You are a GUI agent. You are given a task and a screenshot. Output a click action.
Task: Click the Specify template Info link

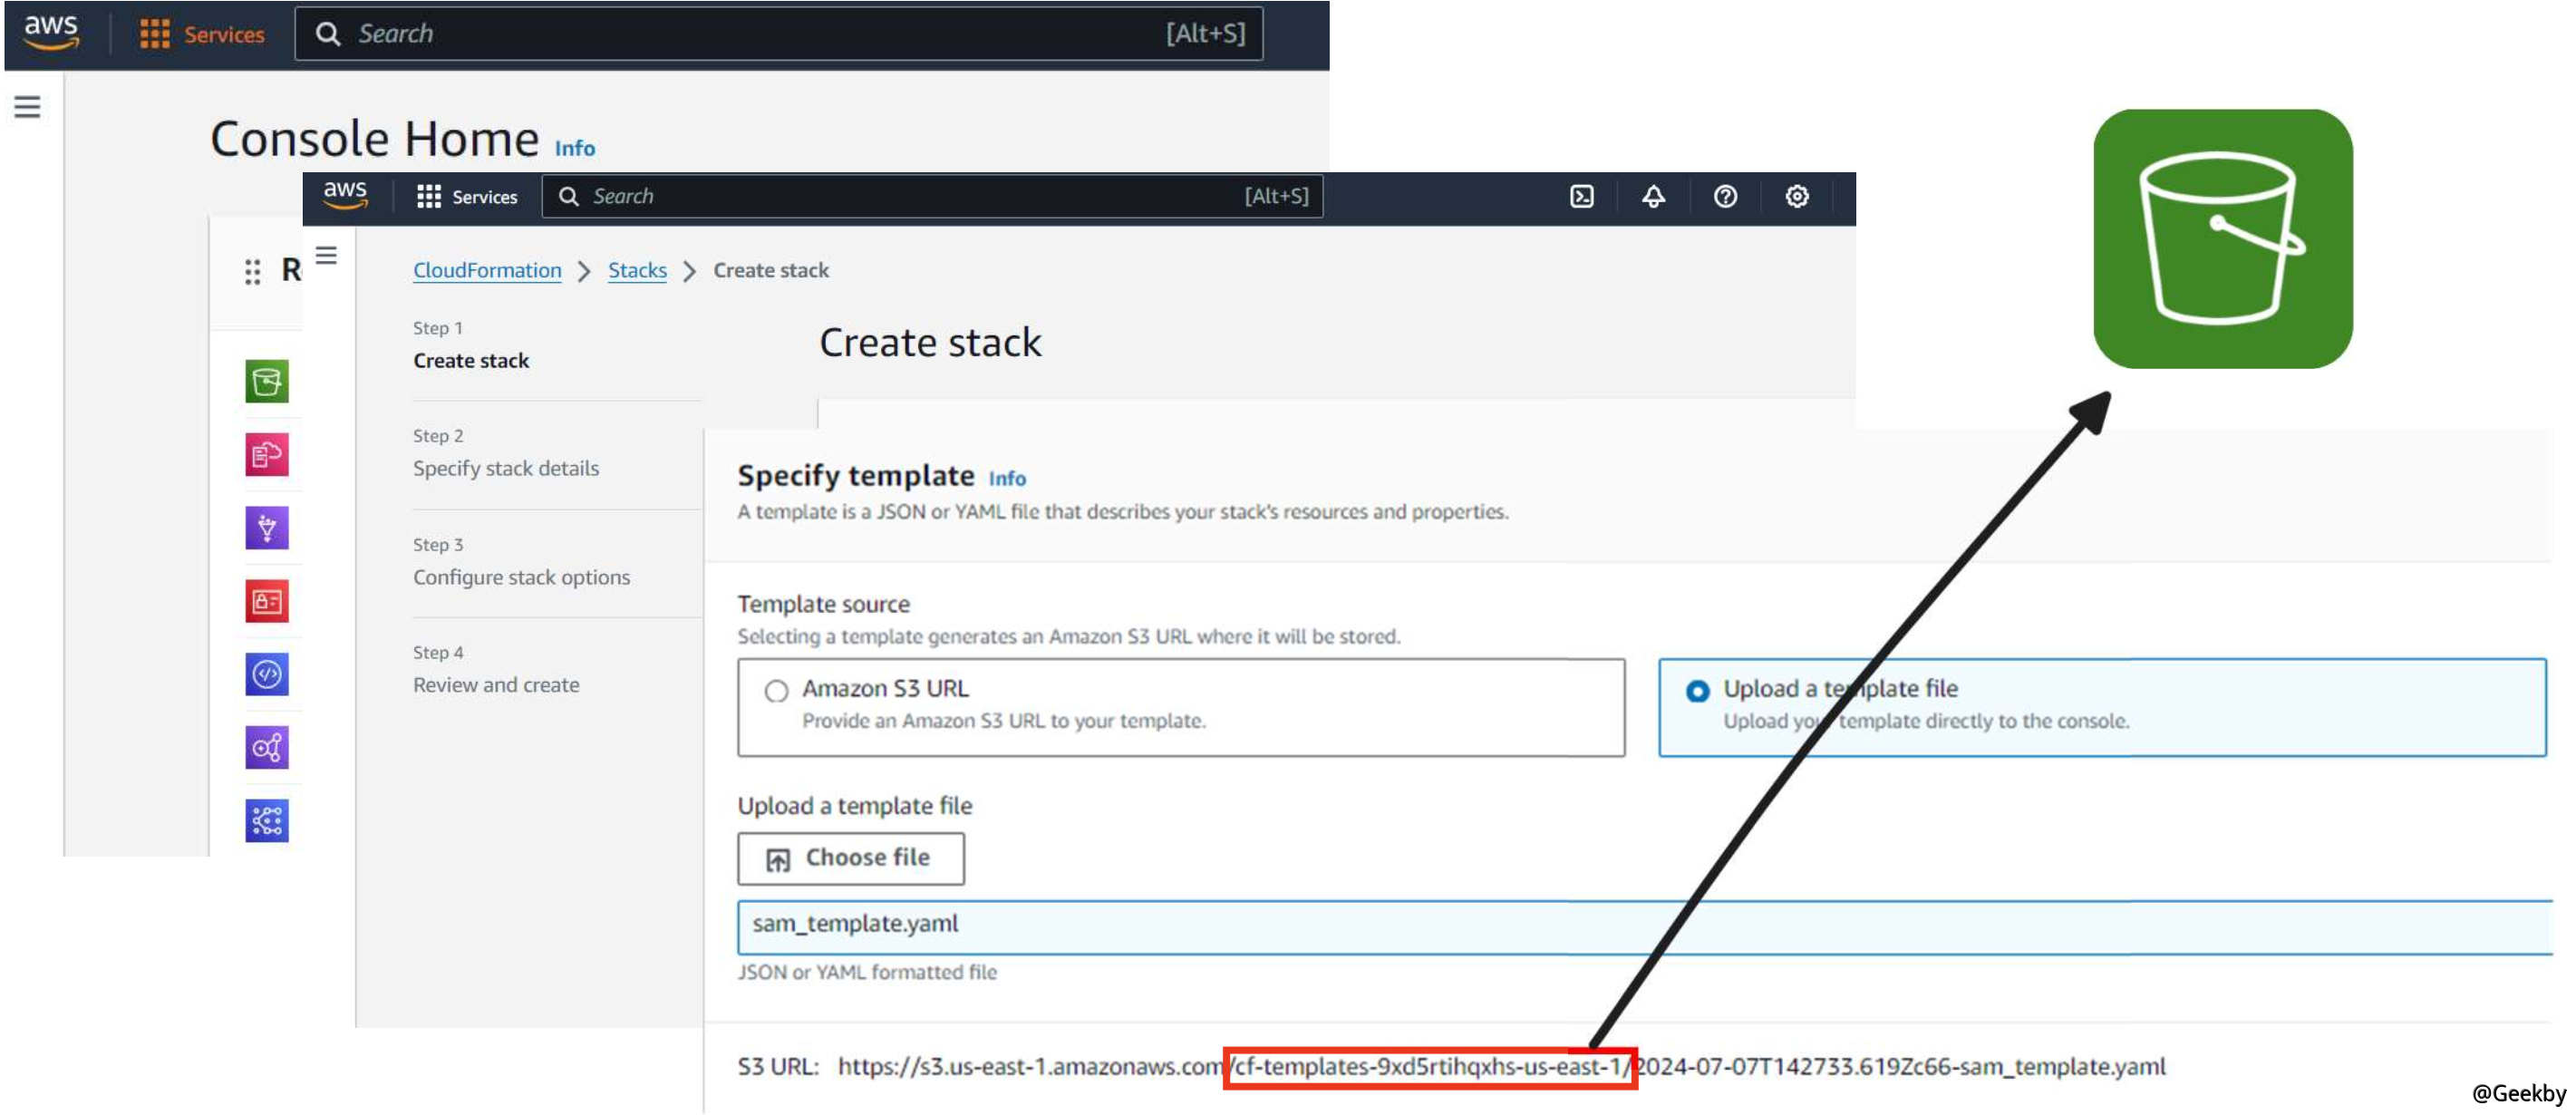(x=1006, y=479)
